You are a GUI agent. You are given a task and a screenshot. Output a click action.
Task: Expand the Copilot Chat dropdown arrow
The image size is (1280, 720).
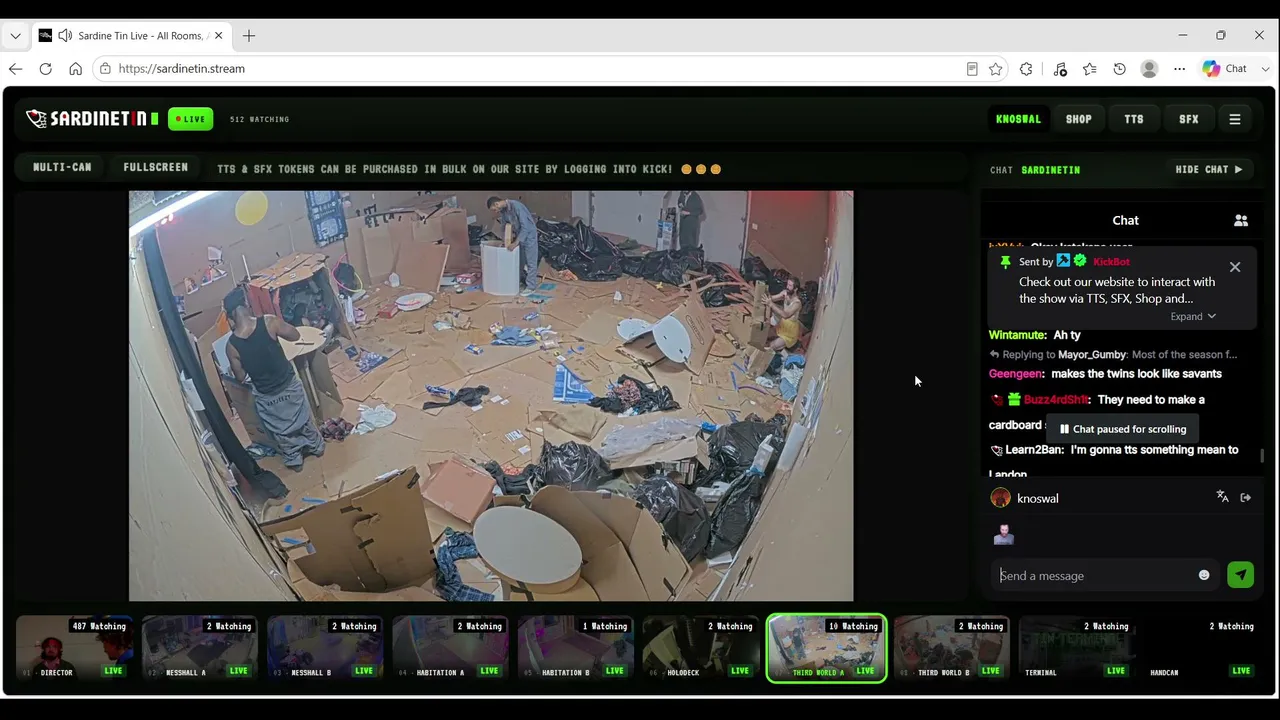tap(1265, 69)
